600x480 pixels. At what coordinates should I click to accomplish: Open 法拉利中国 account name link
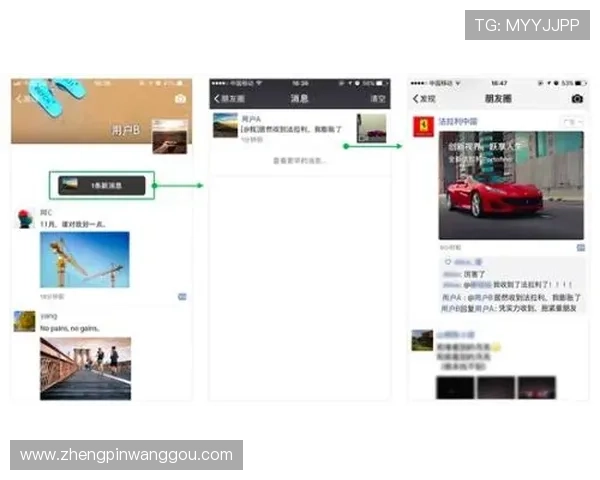pos(458,122)
